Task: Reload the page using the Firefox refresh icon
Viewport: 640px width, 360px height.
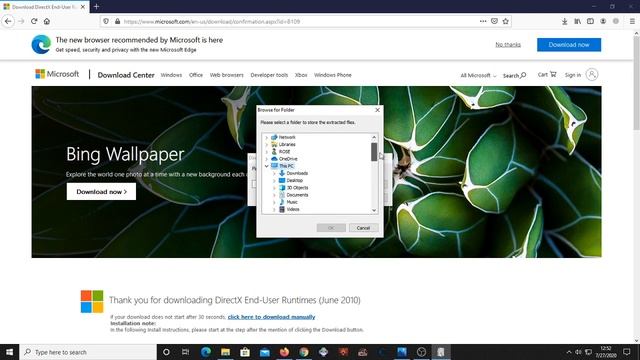Action: coord(34,21)
